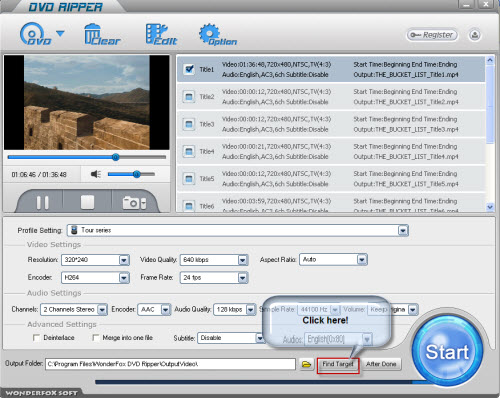Clear the title list
The image size is (500, 398).
click(x=101, y=34)
